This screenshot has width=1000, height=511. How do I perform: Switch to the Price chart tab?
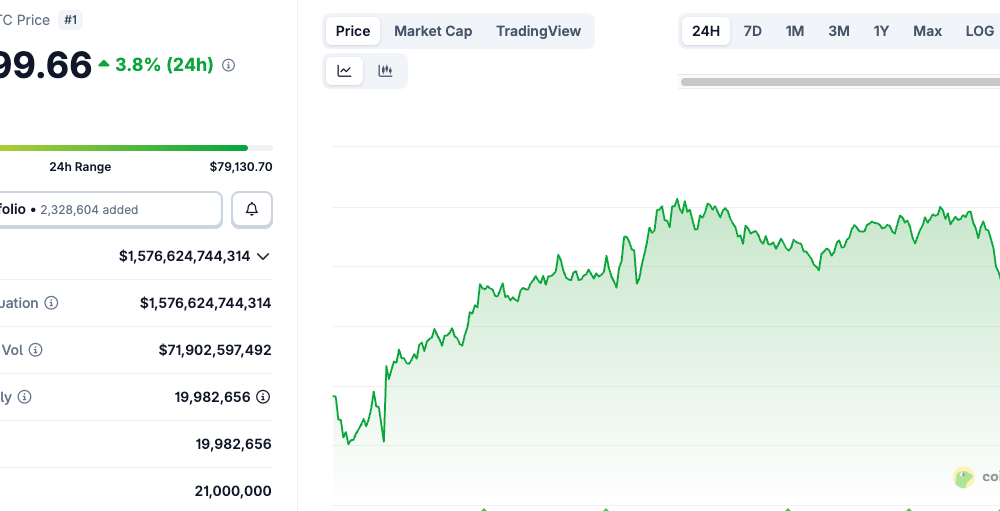[x=353, y=31]
